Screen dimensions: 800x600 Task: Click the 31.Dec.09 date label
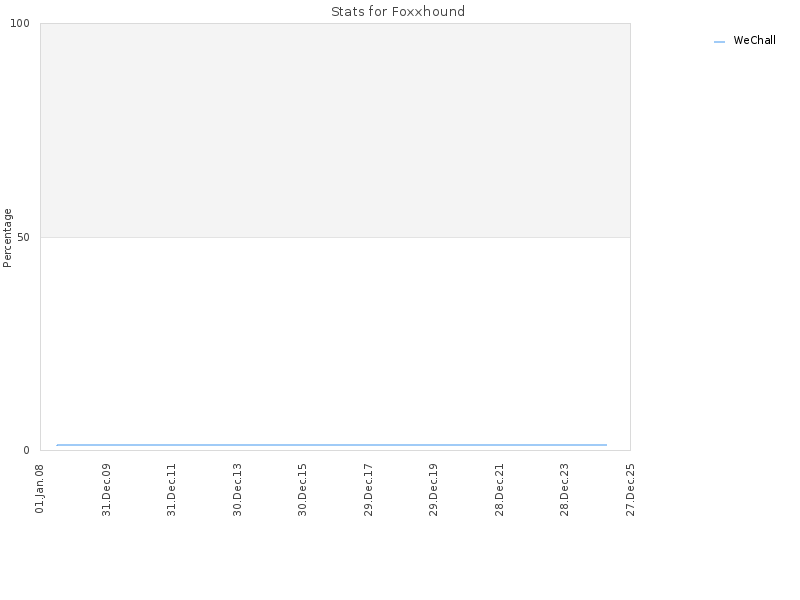(x=106, y=490)
